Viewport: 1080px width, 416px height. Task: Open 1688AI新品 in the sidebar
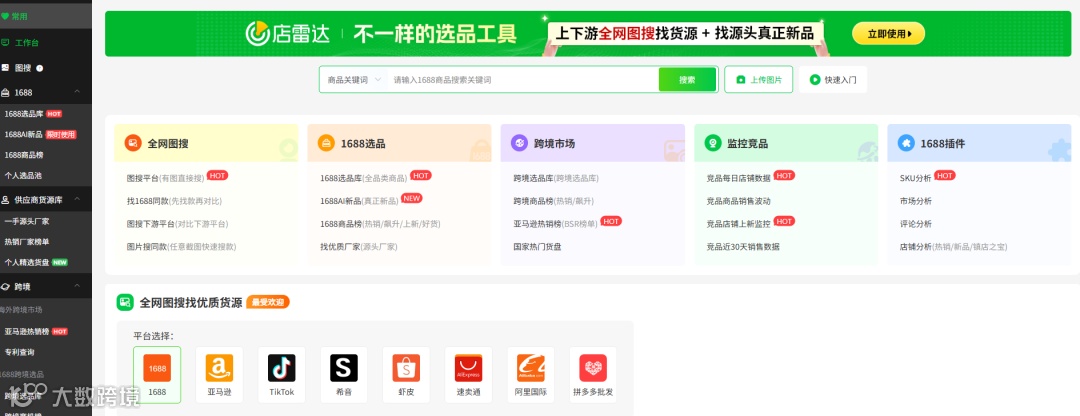[x=23, y=134]
